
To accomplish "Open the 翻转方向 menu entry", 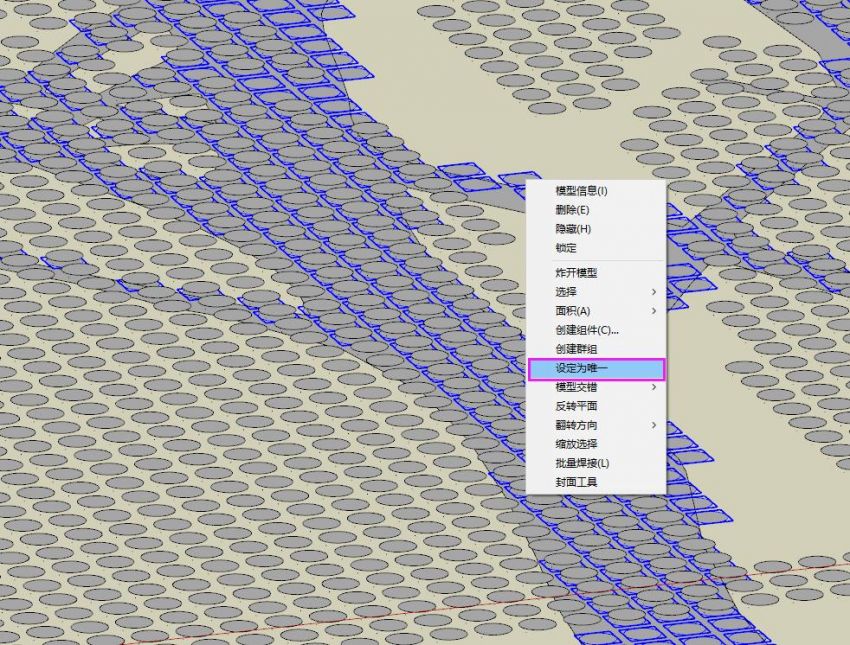I will pos(596,425).
